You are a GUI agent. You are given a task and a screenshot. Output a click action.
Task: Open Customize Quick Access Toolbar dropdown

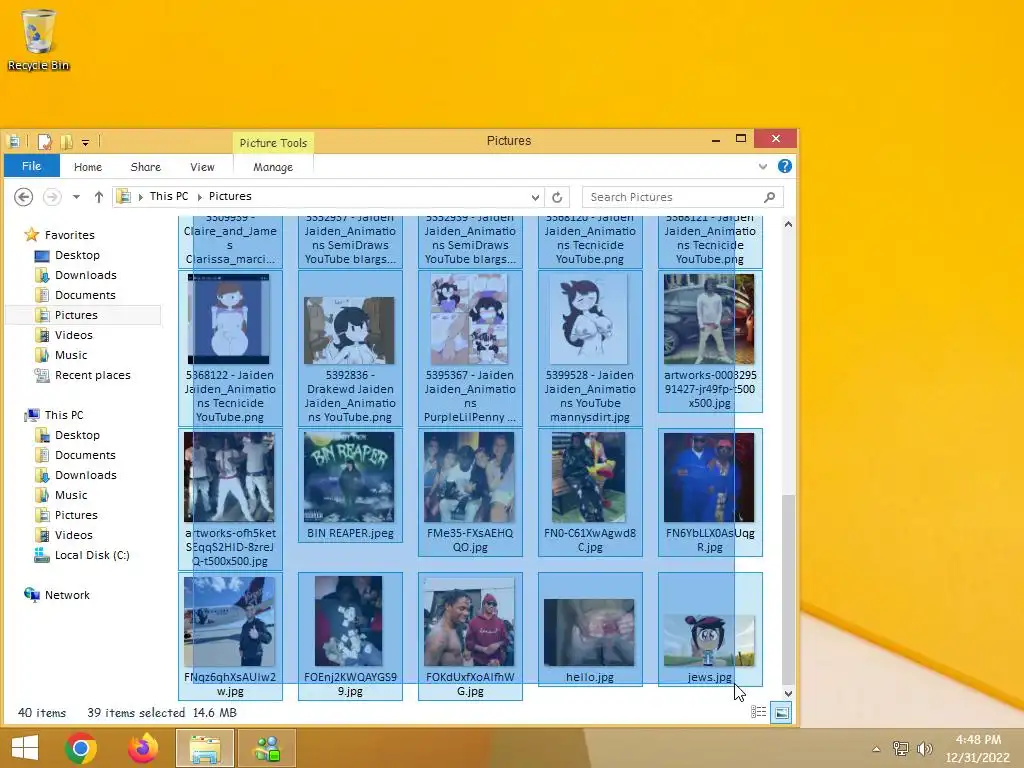click(x=85, y=142)
